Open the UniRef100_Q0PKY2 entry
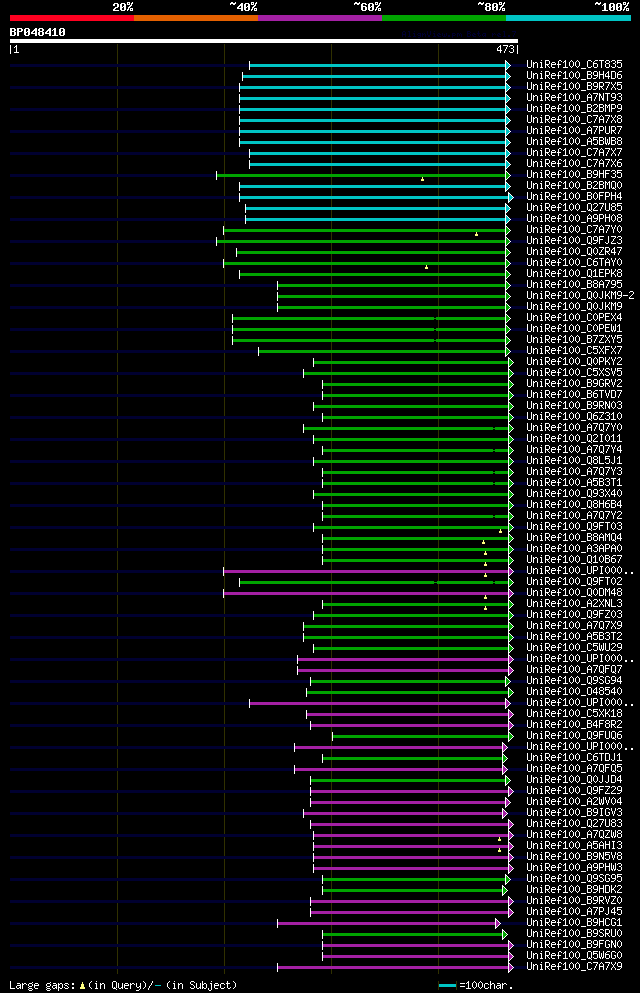 (x=574, y=362)
